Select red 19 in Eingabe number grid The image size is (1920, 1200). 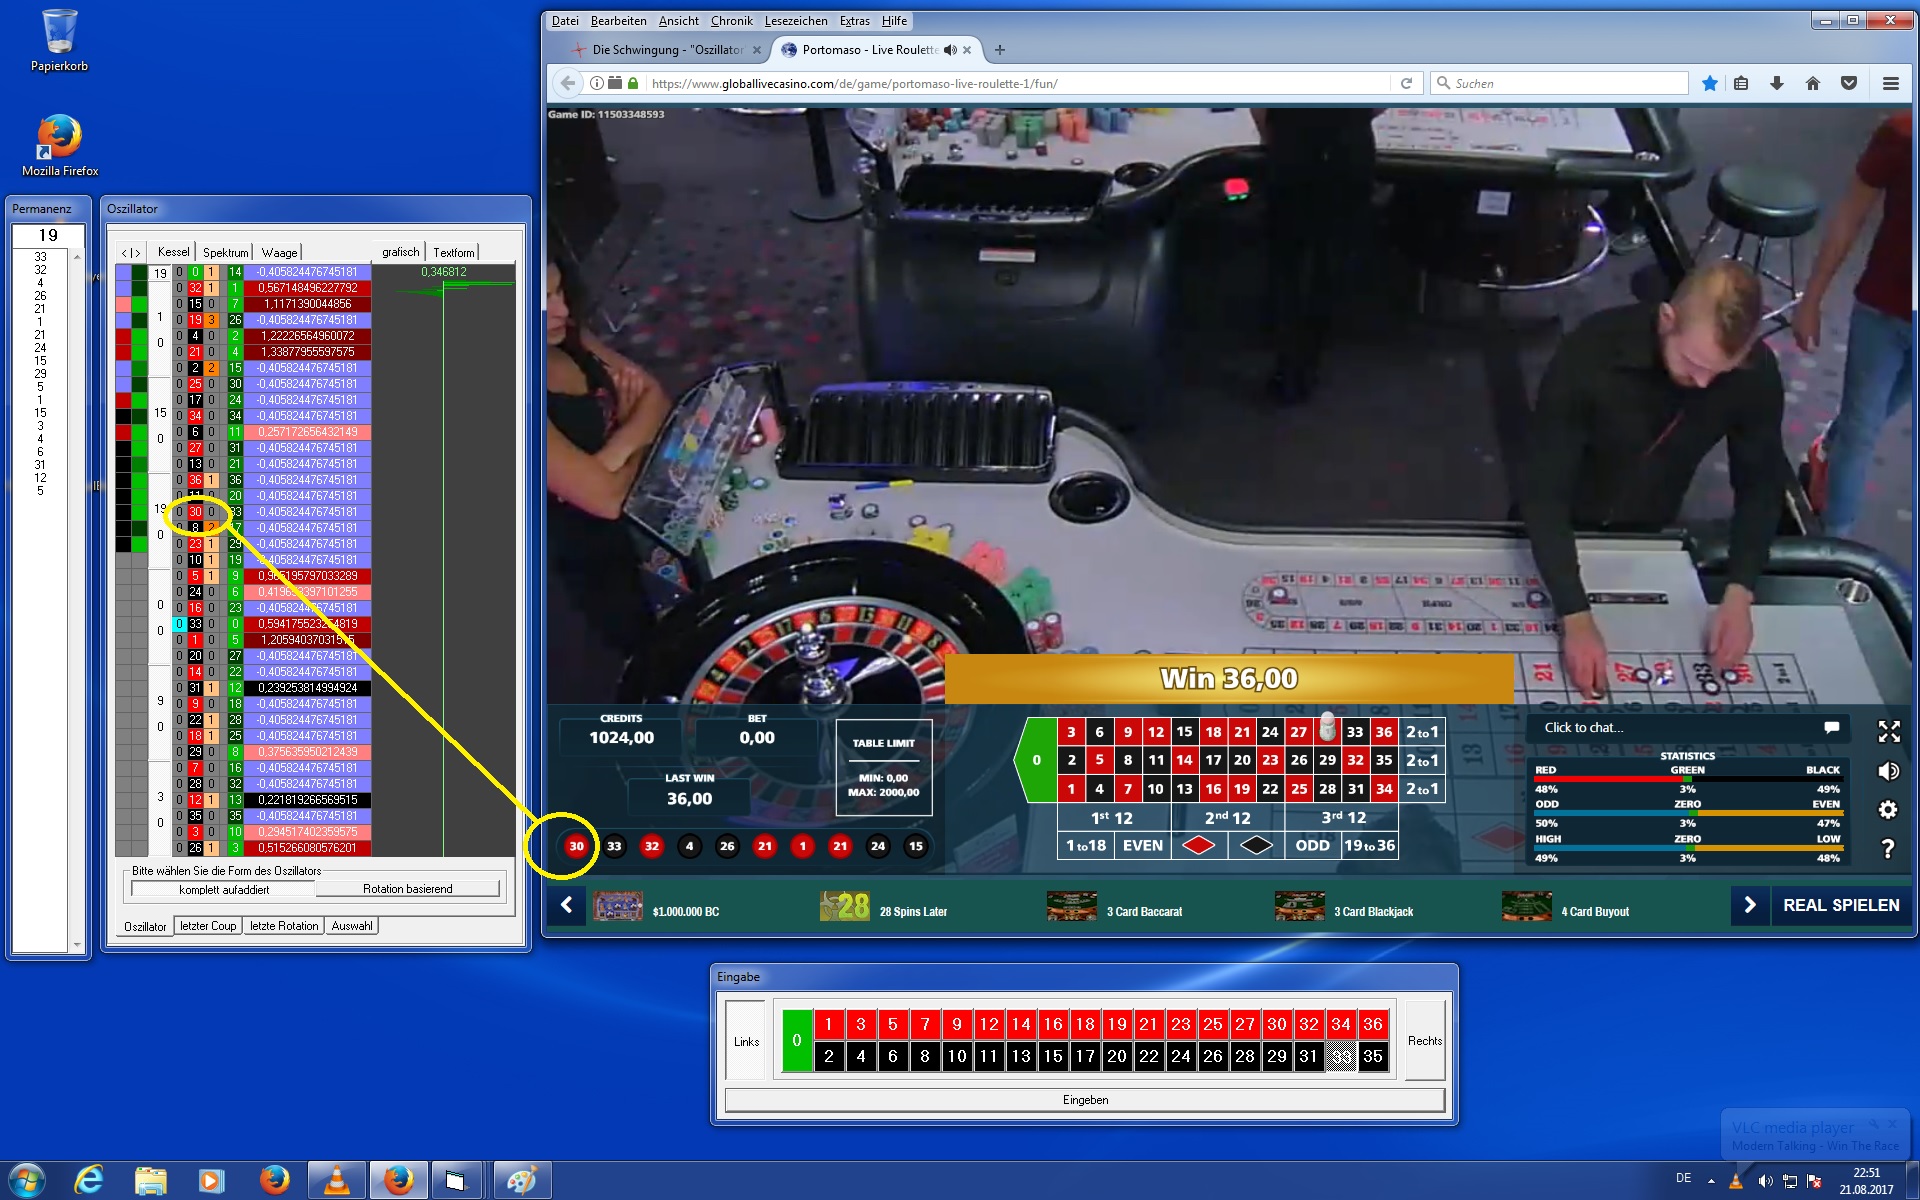(x=1117, y=1024)
